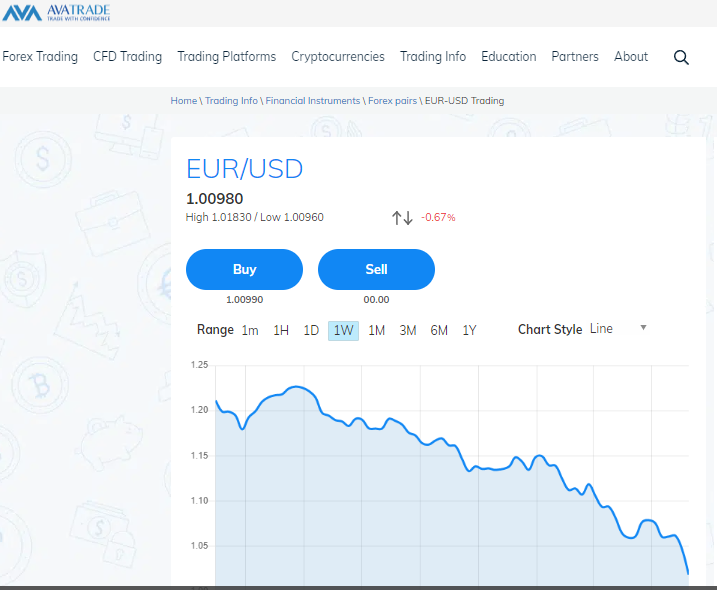This screenshot has height=590, width=717.
Task: Open the Cryptocurrencies menu
Action: click(338, 57)
